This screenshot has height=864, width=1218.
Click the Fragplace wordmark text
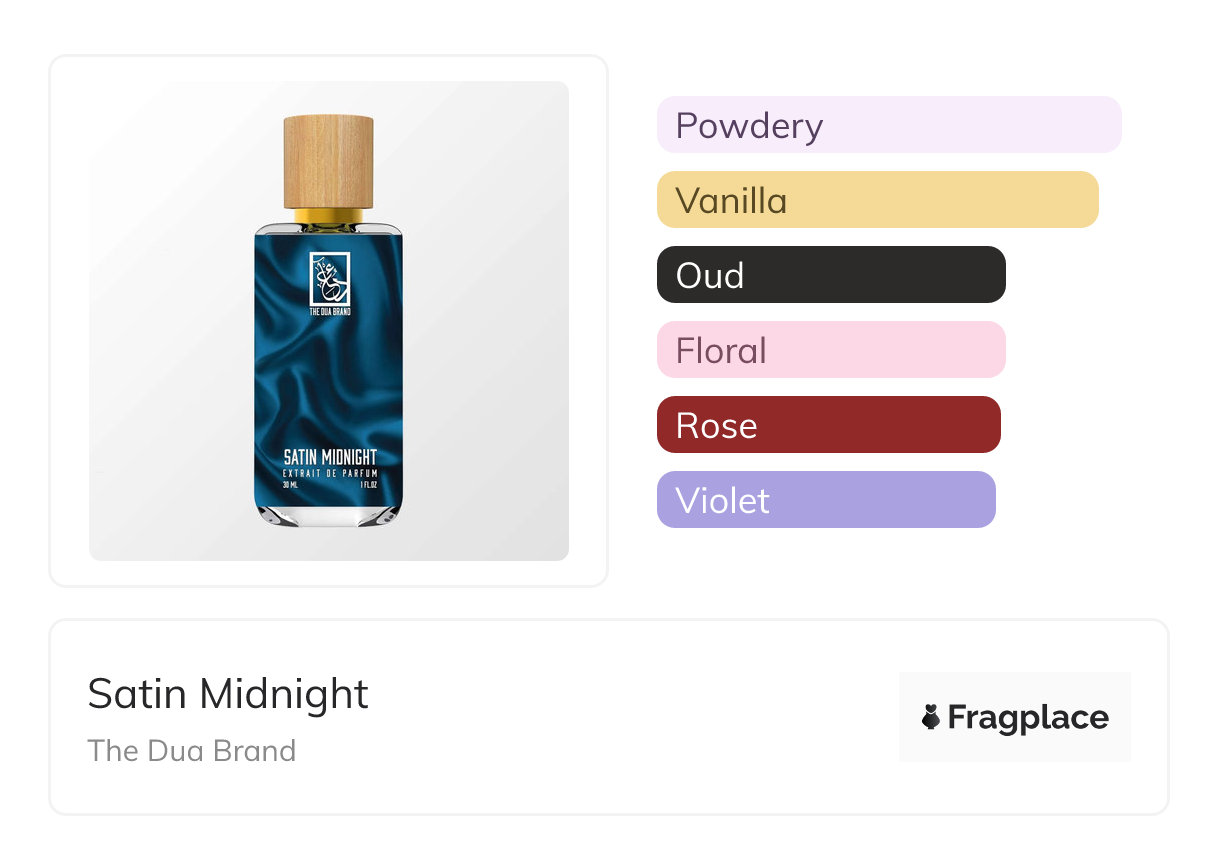pyautogui.click(x=1028, y=717)
